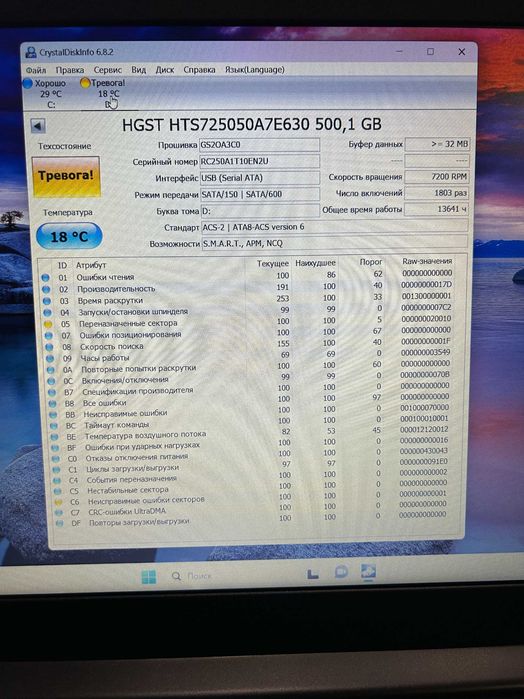
Task: Click yellow warning icon for C5 Нестабильные сектора
Action: [58, 491]
